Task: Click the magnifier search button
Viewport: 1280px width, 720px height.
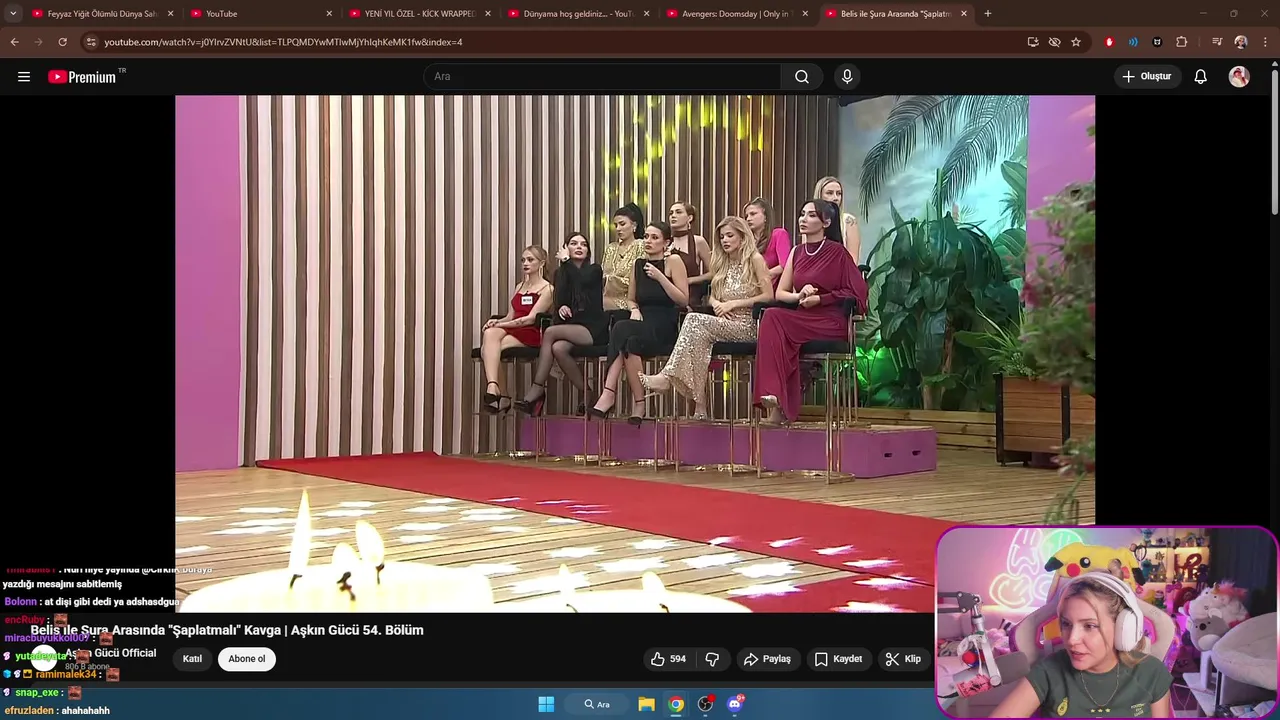Action: pyautogui.click(x=802, y=76)
